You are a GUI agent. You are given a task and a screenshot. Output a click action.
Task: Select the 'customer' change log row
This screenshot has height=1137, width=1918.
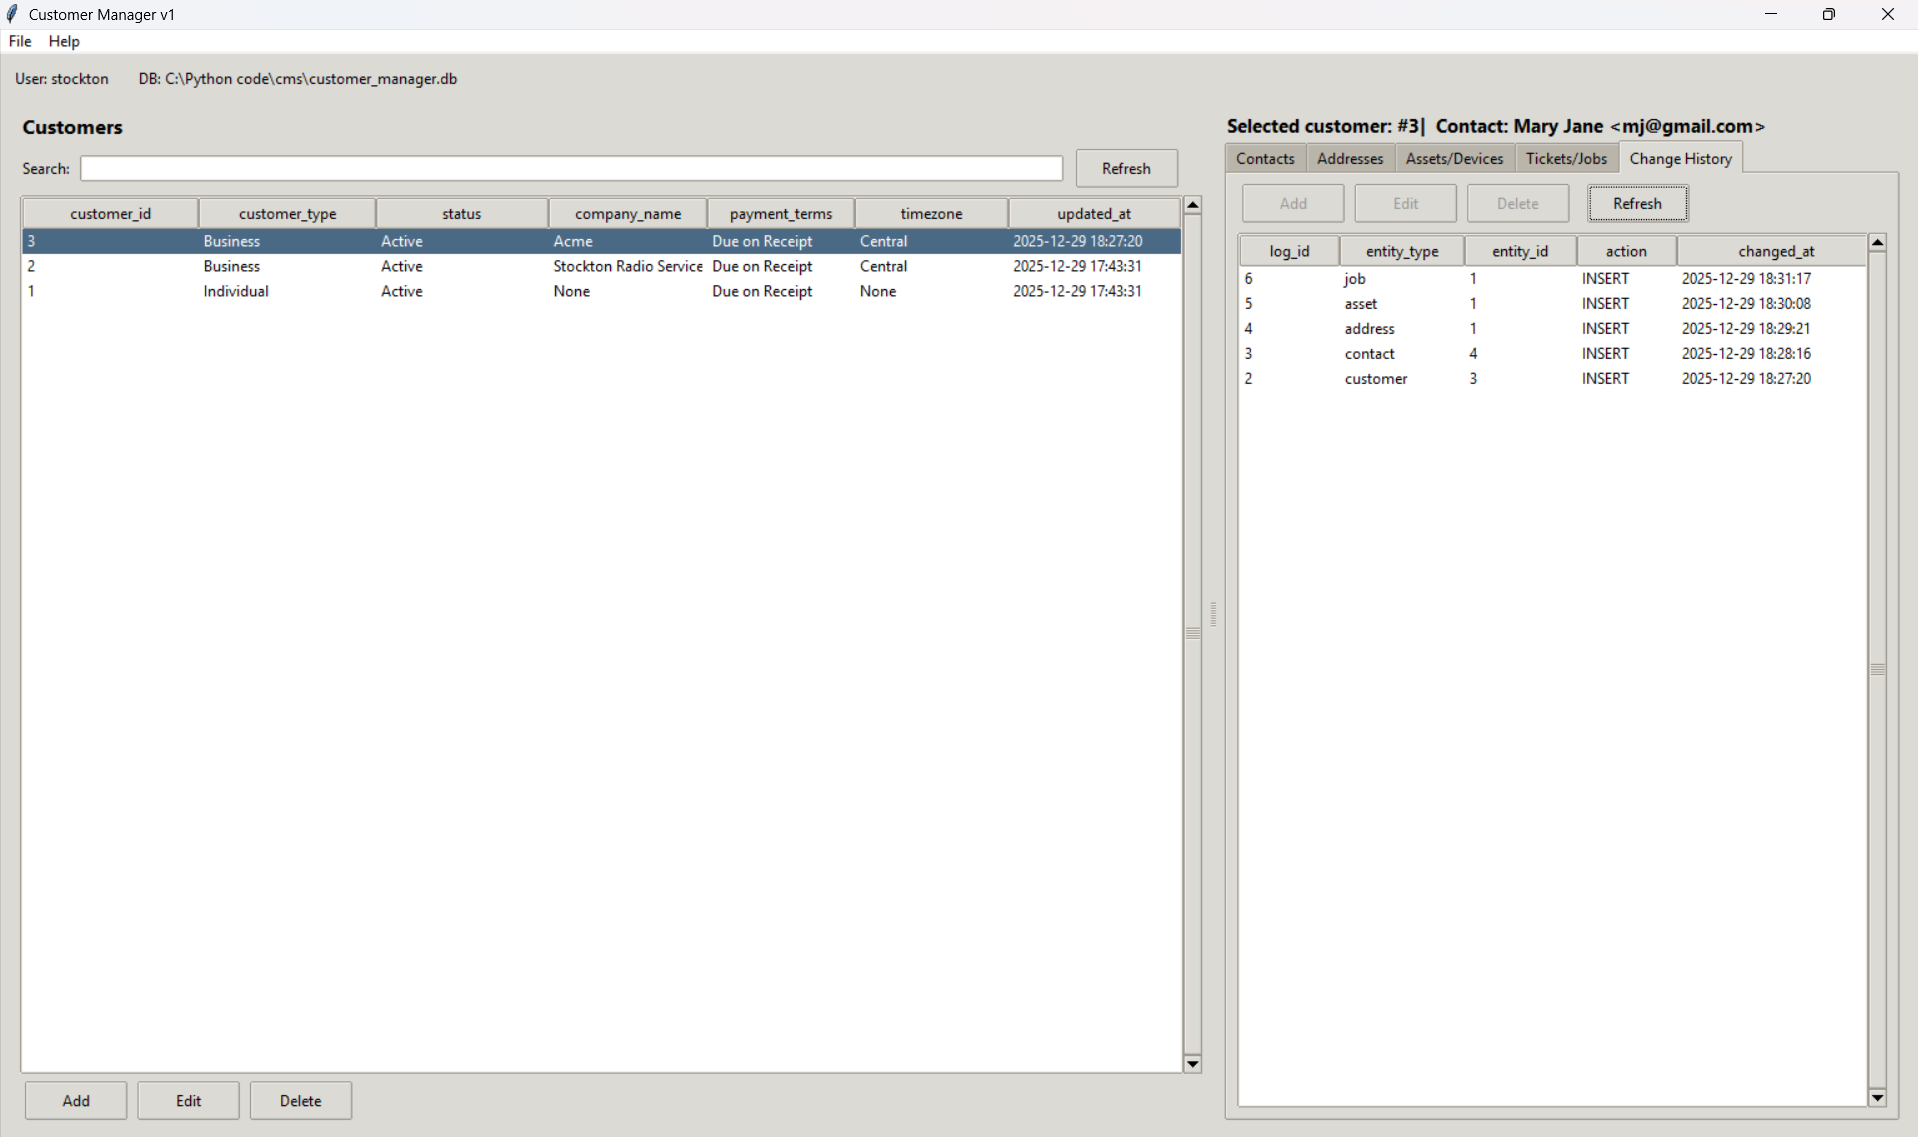[x=1552, y=378]
